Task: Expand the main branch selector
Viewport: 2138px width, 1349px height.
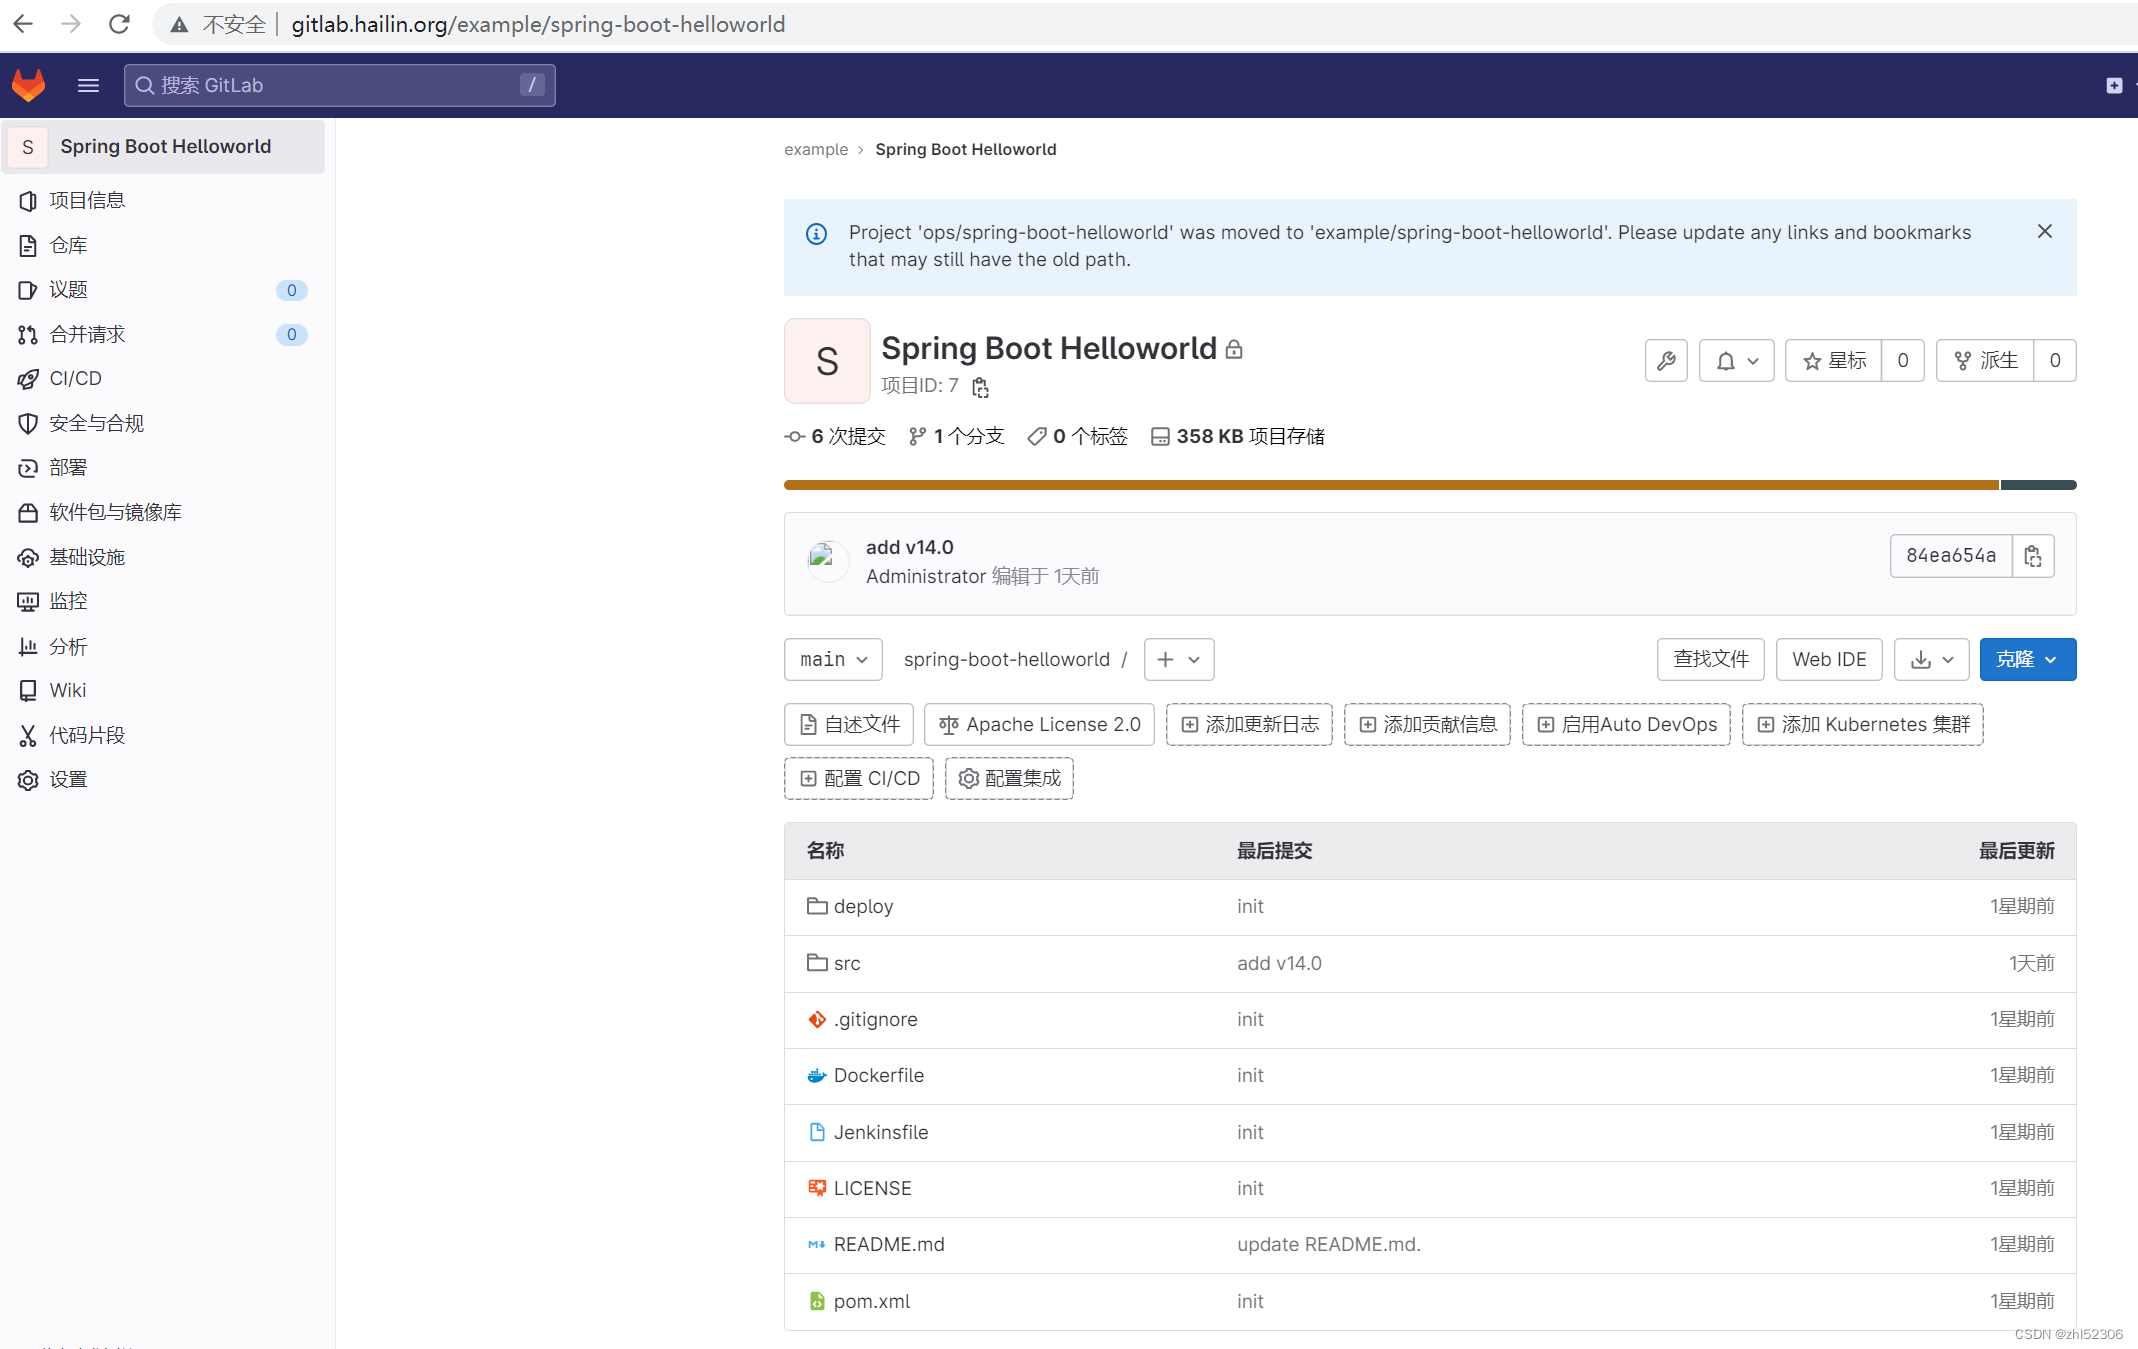Action: tap(833, 660)
